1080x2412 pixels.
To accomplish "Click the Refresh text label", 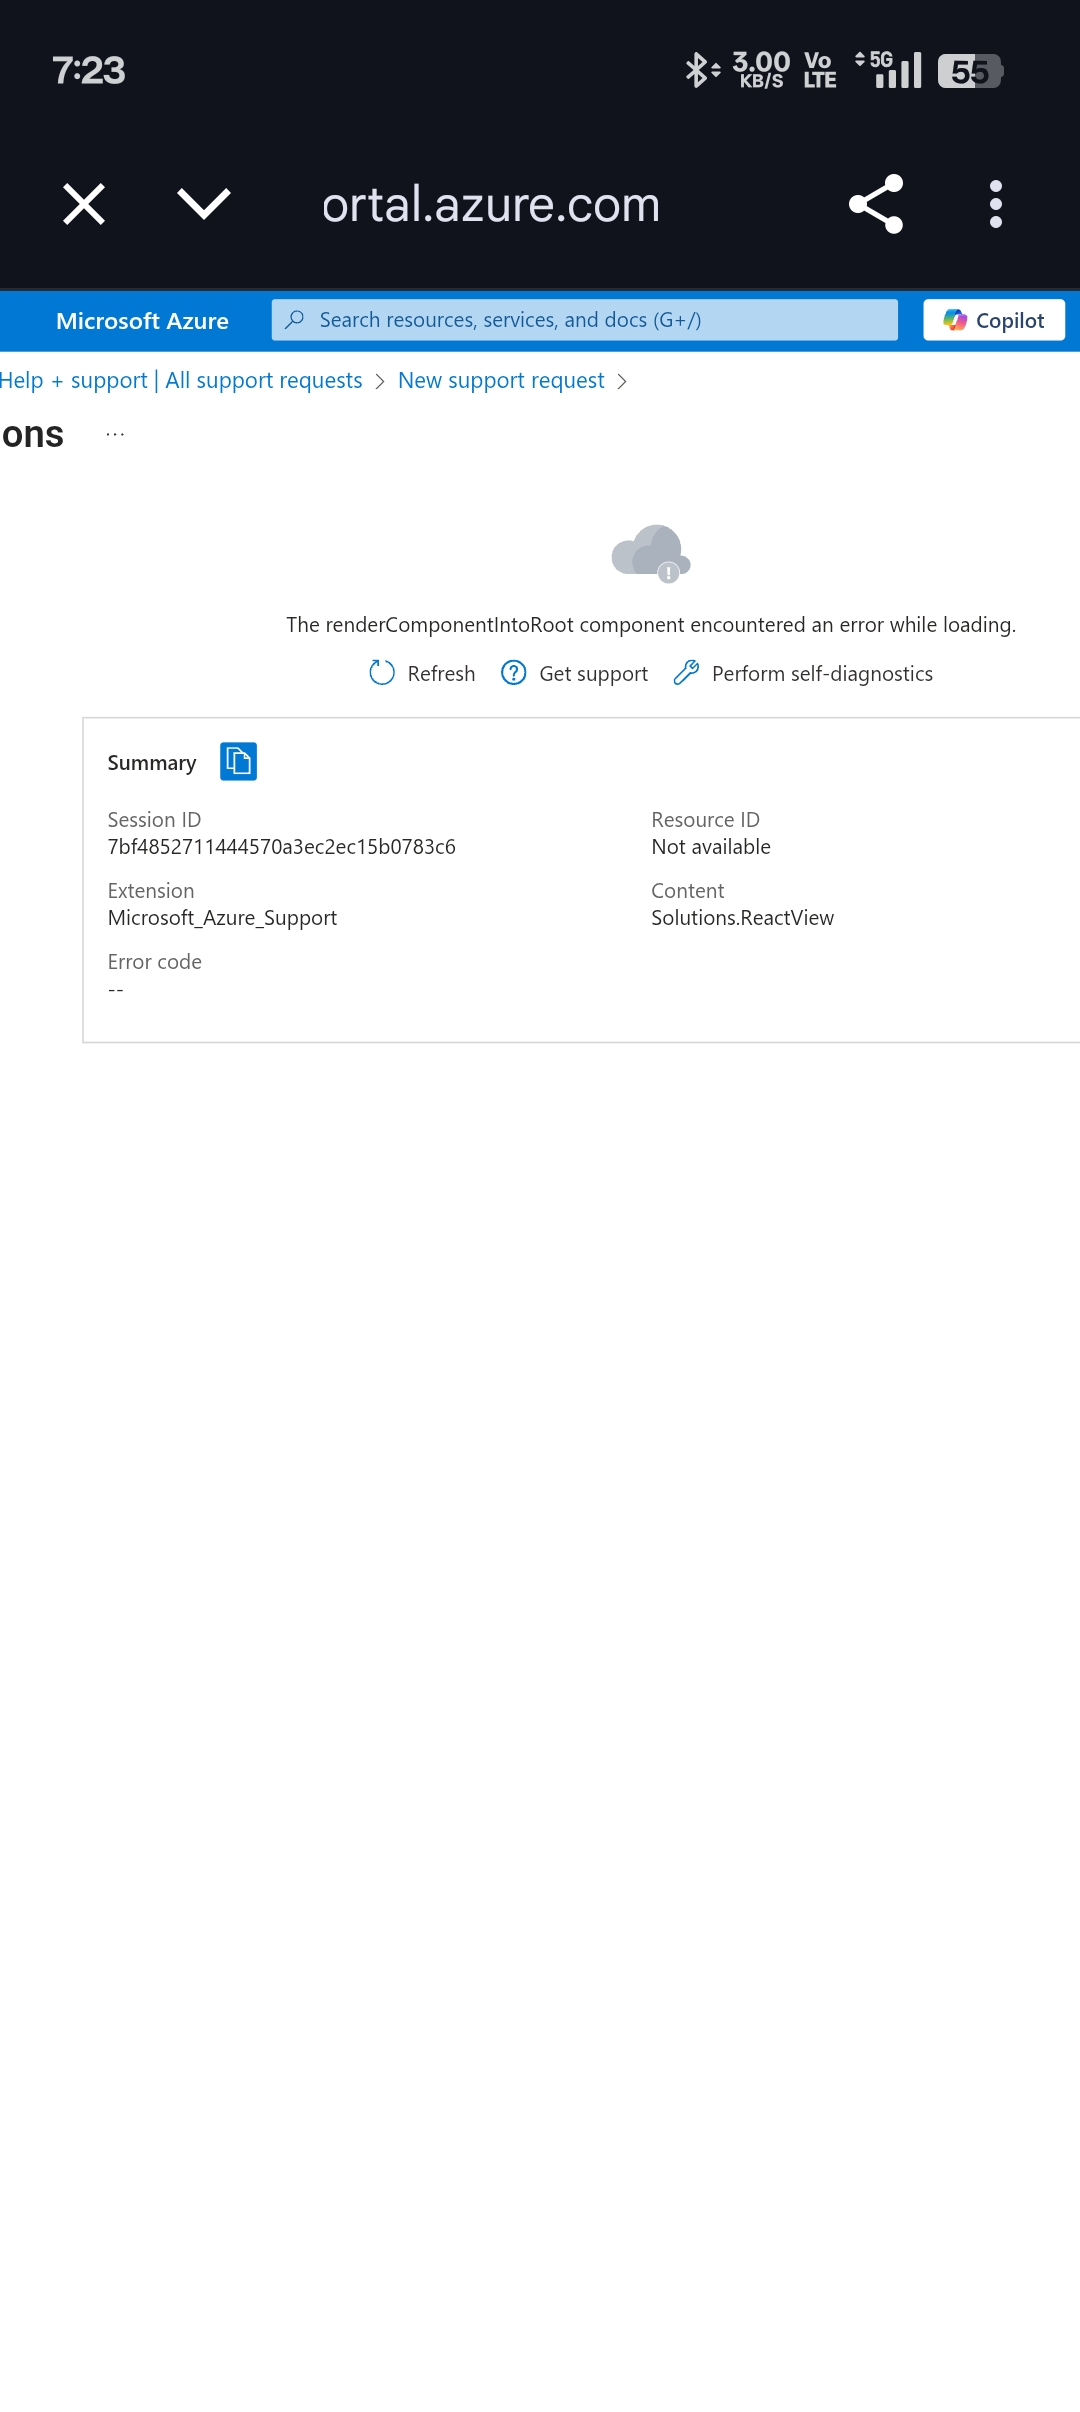I will pos(441,674).
